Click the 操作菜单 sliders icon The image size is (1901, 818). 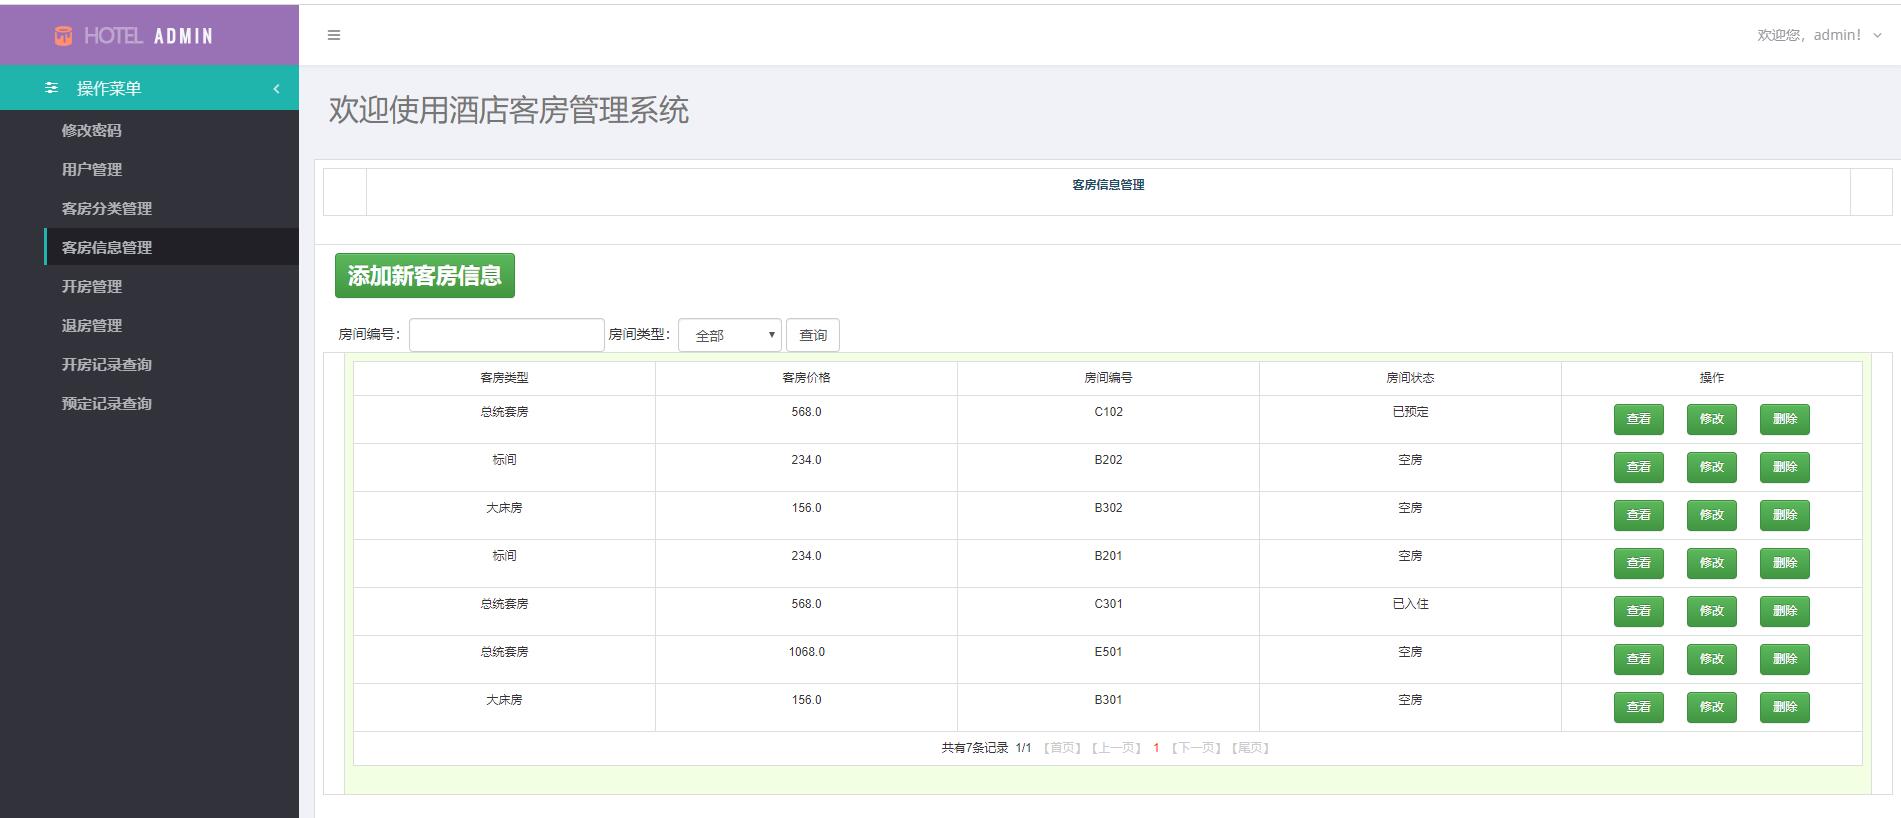(x=52, y=88)
